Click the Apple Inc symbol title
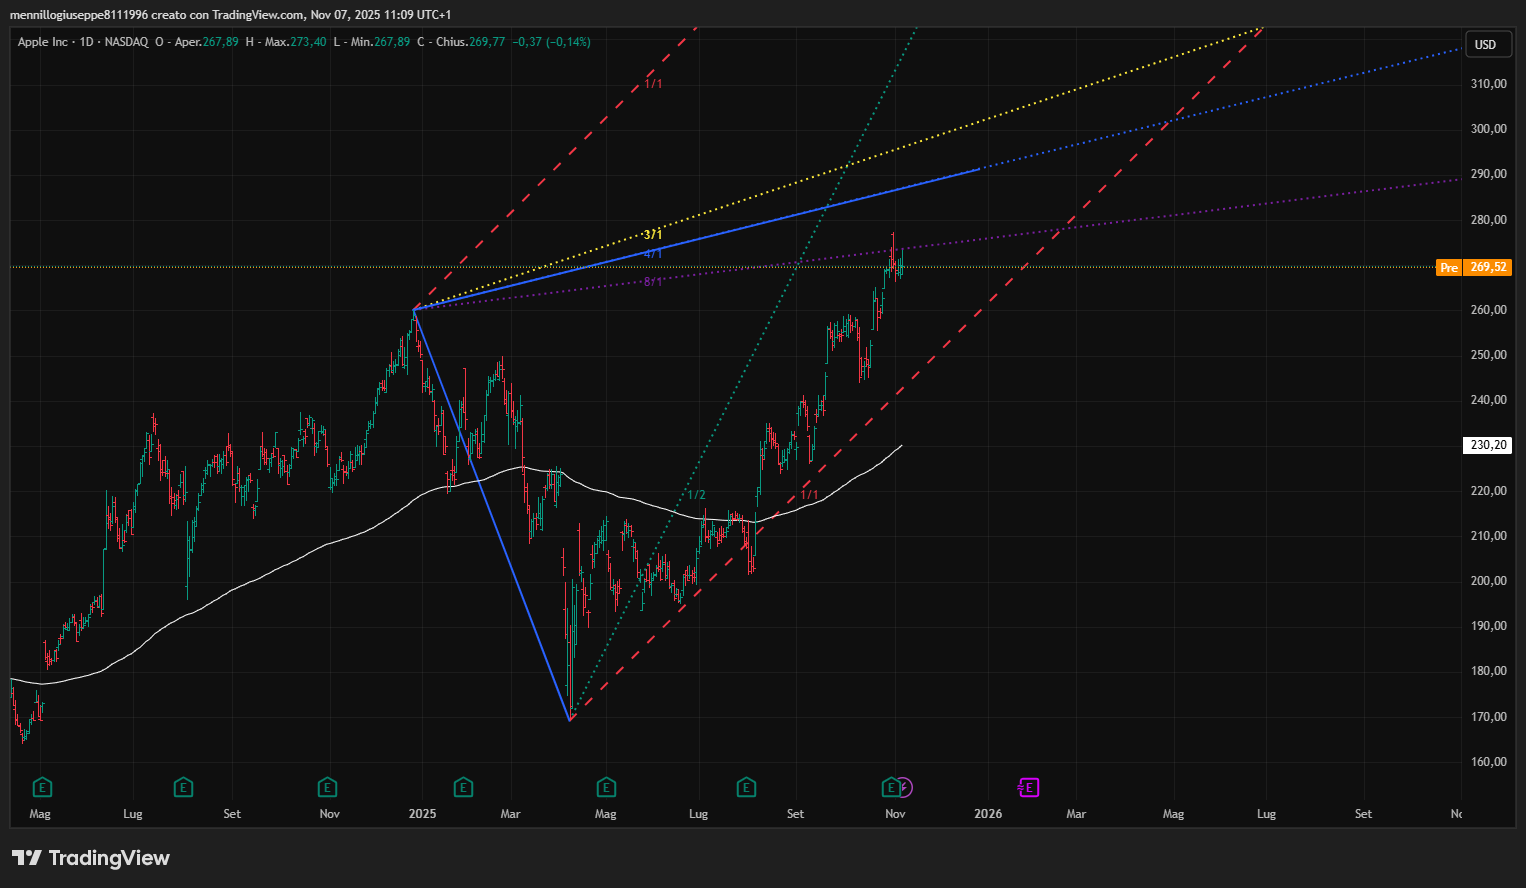The image size is (1526, 888). coord(43,42)
